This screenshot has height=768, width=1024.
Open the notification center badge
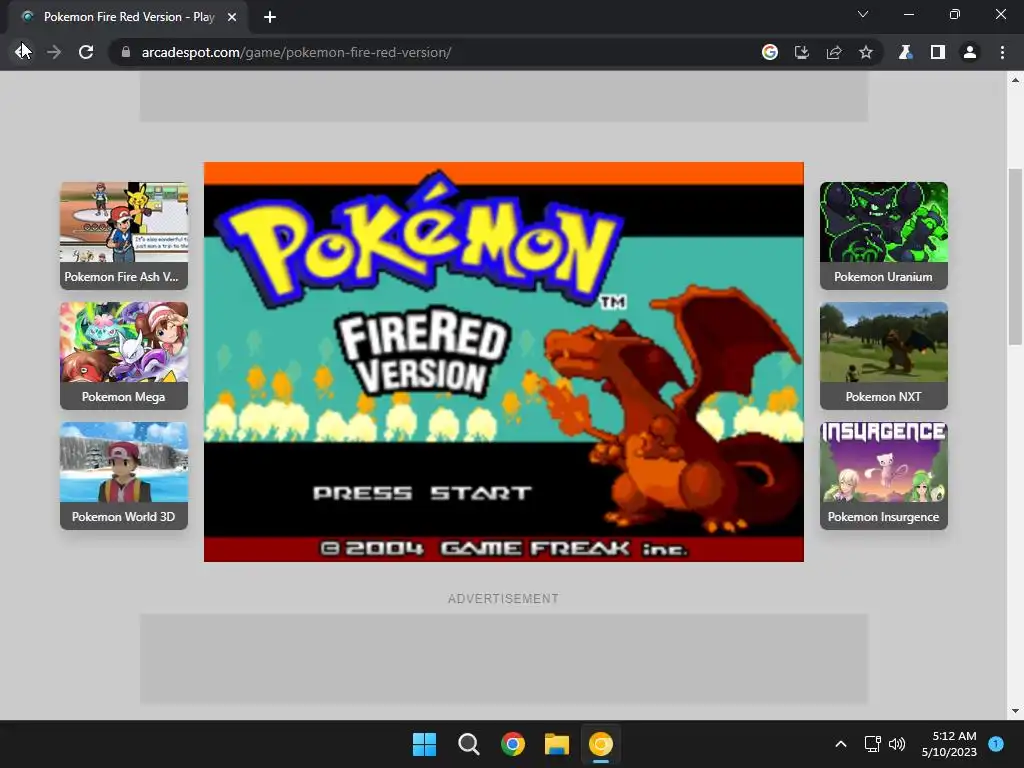tap(996, 743)
